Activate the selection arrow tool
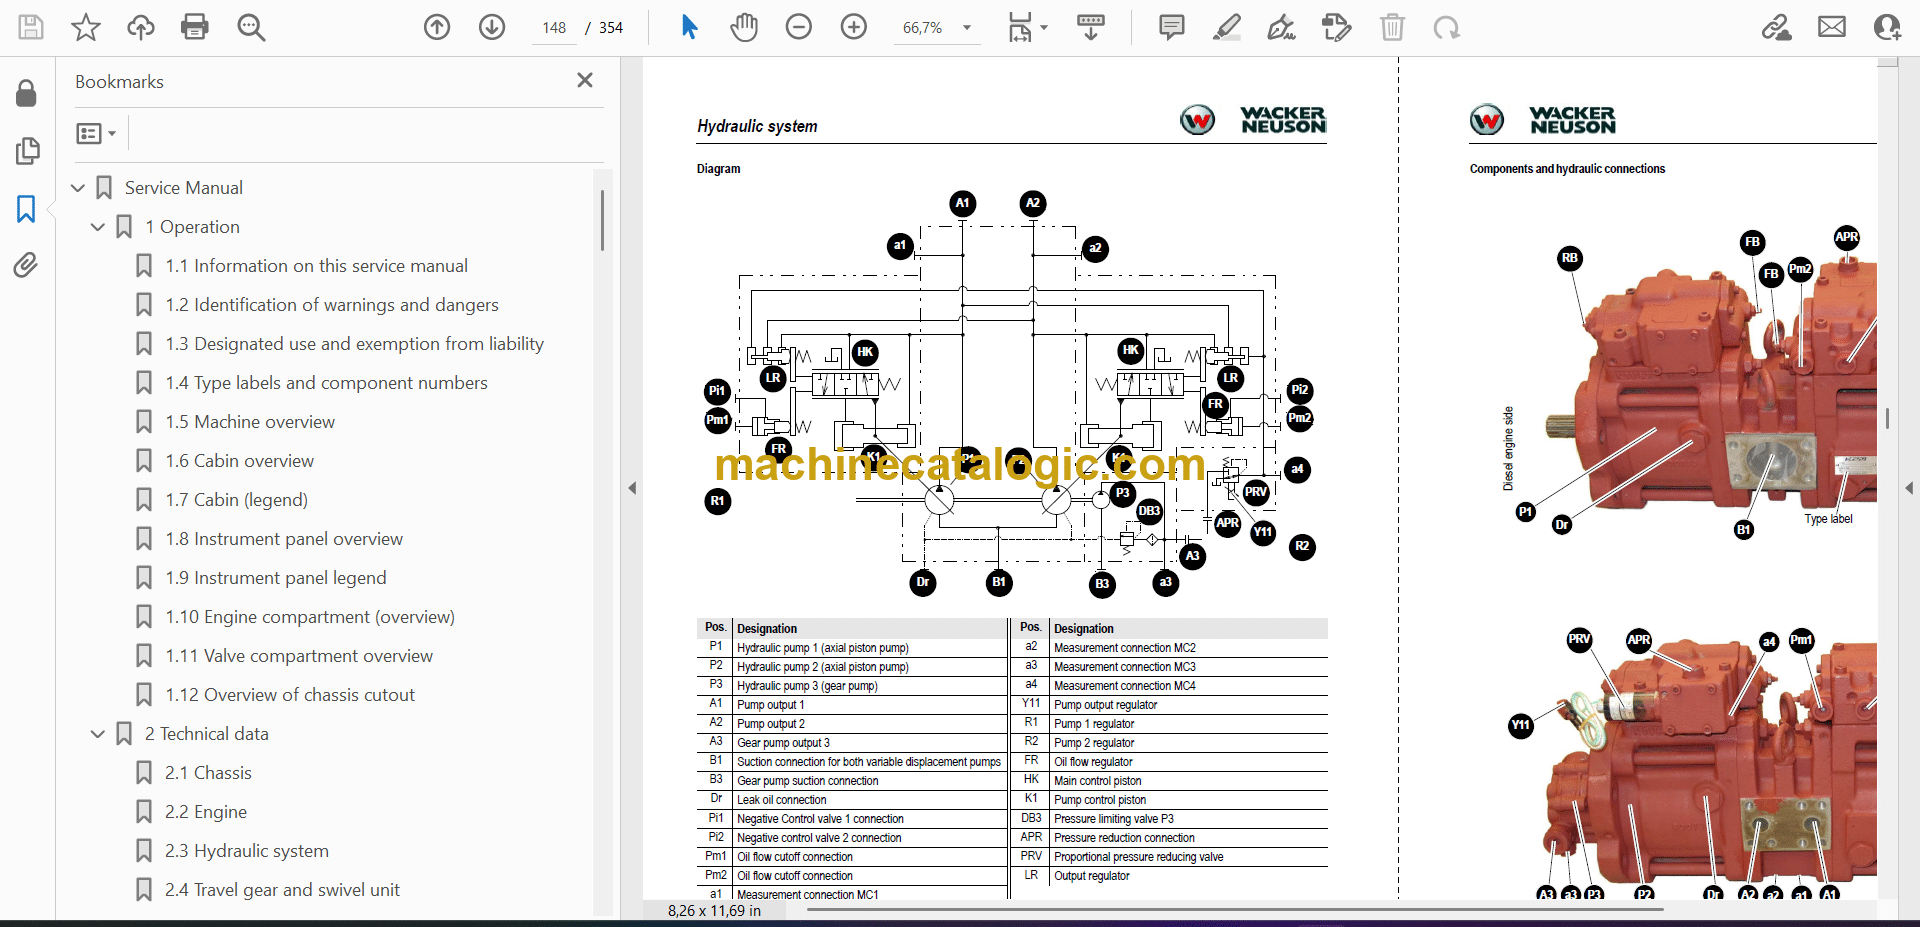This screenshot has height=927, width=1920. point(689,27)
